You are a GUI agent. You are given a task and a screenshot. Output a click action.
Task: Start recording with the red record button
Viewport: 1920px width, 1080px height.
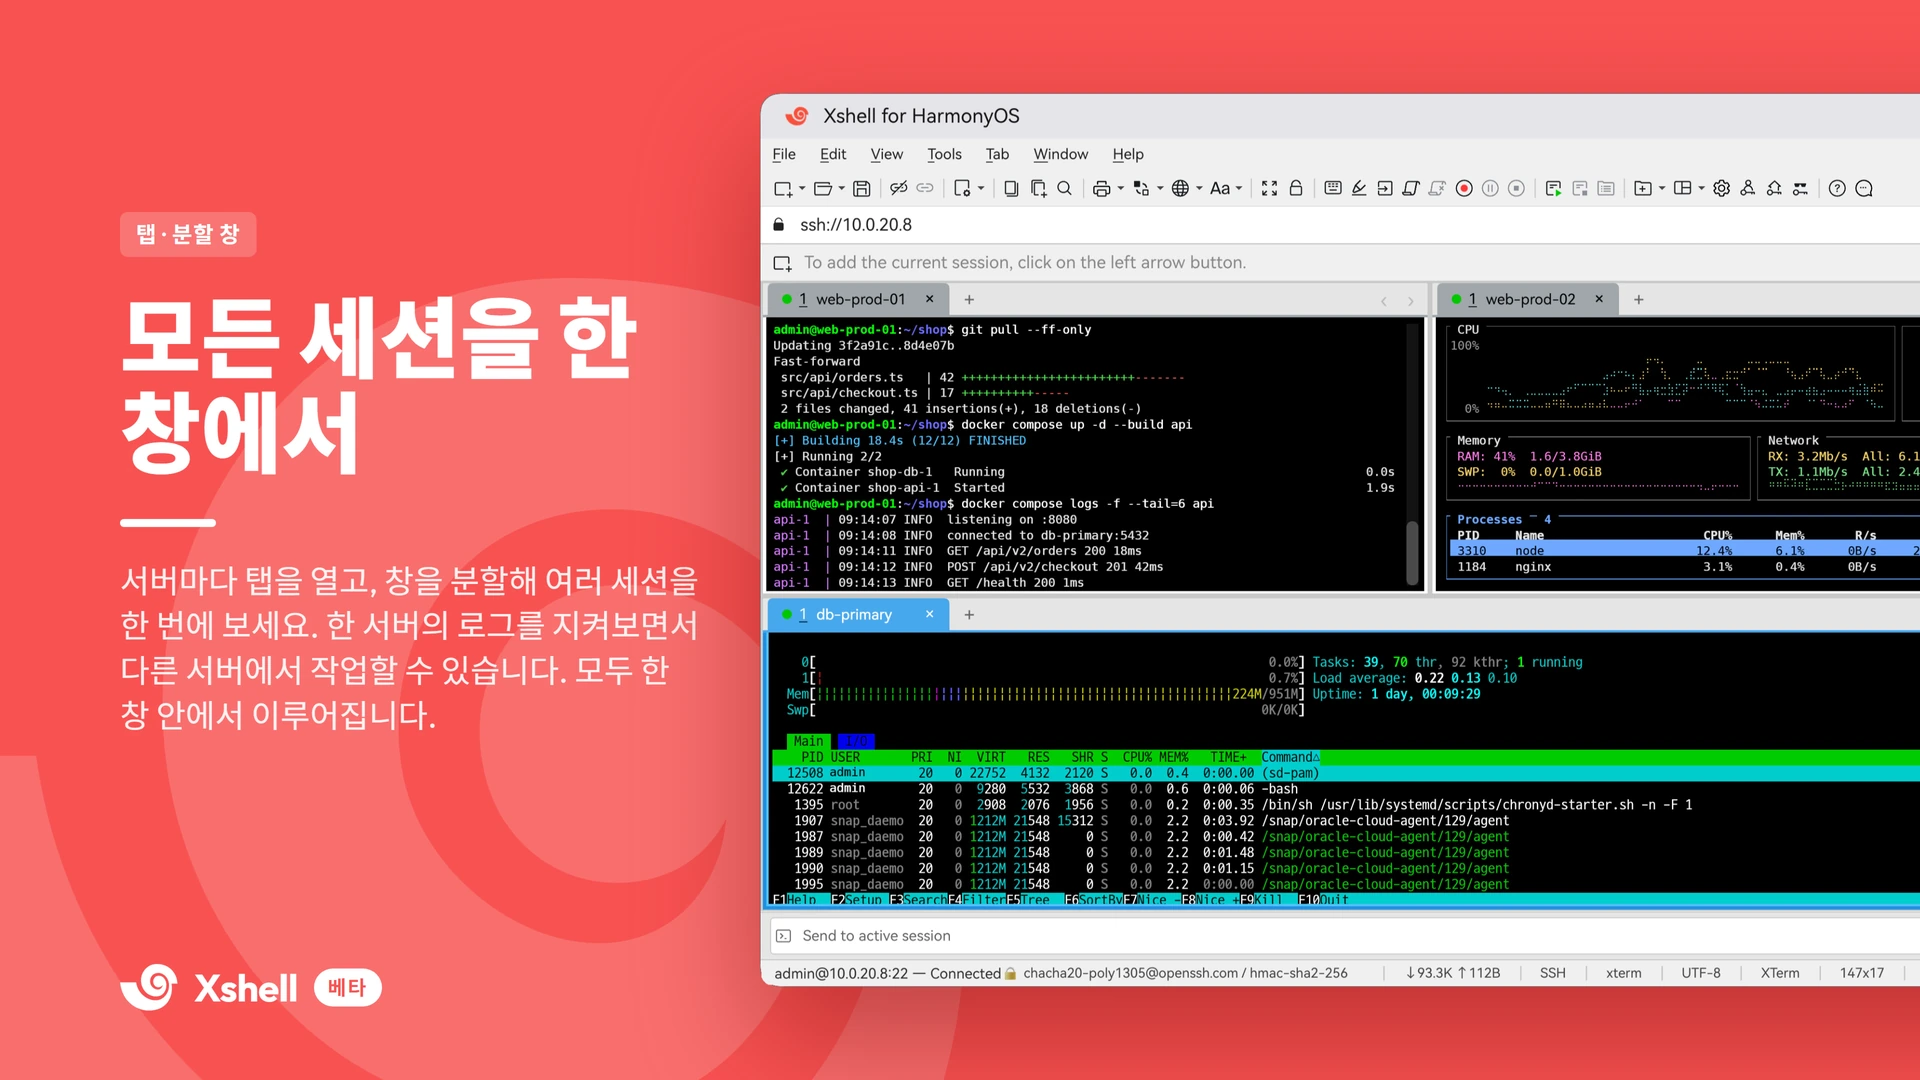(x=1464, y=188)
